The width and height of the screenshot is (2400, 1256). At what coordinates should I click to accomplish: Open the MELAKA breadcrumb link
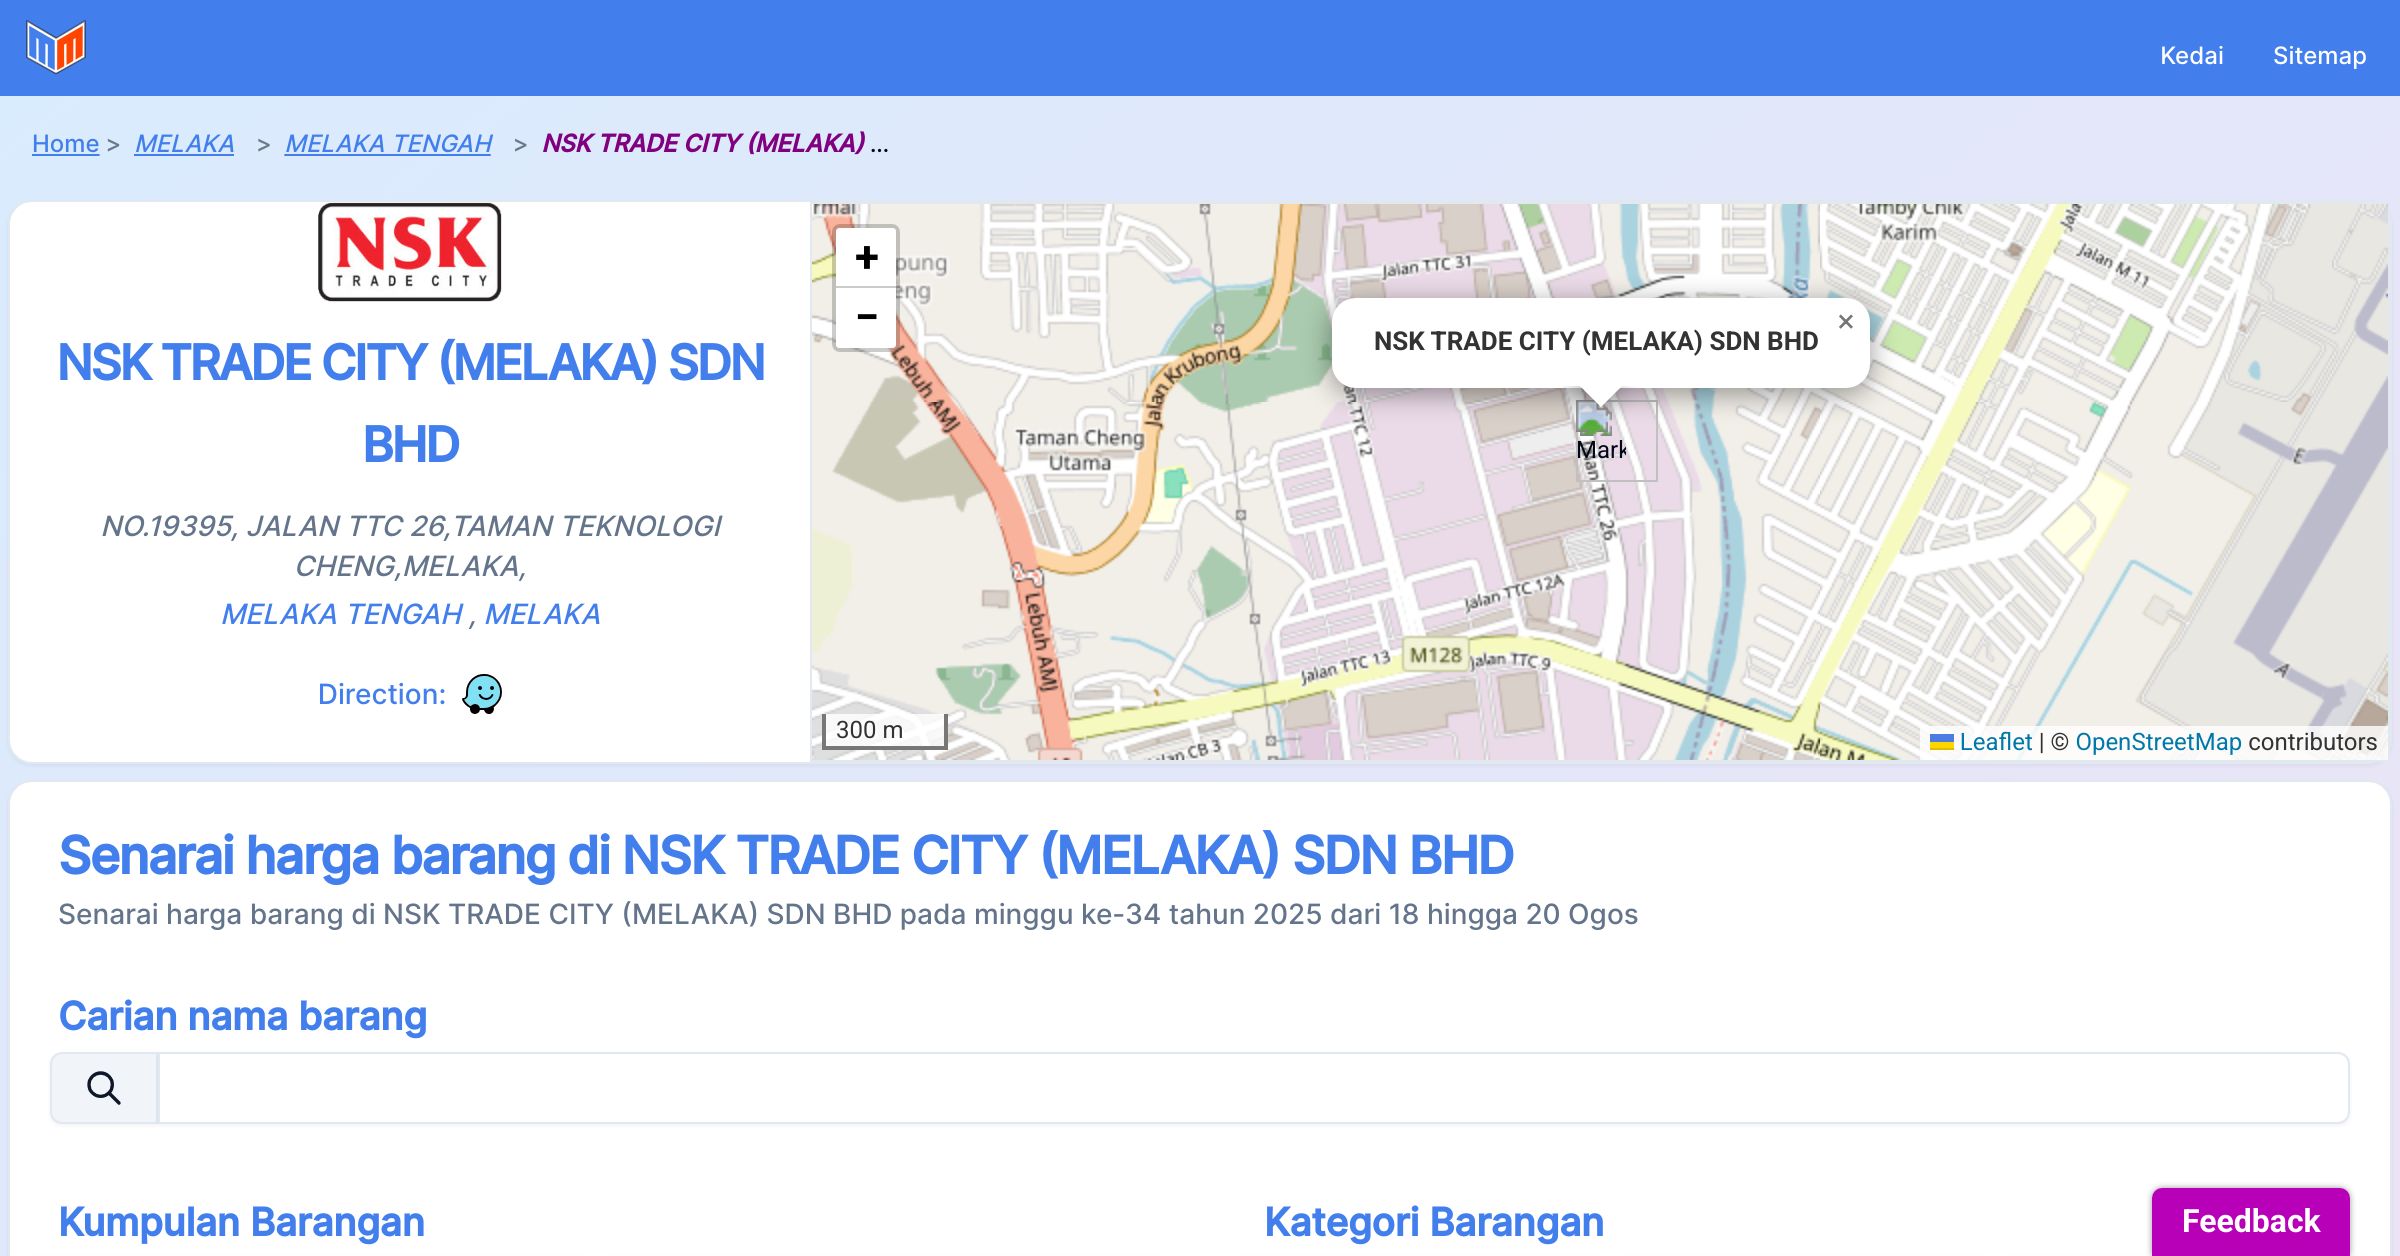184,143
